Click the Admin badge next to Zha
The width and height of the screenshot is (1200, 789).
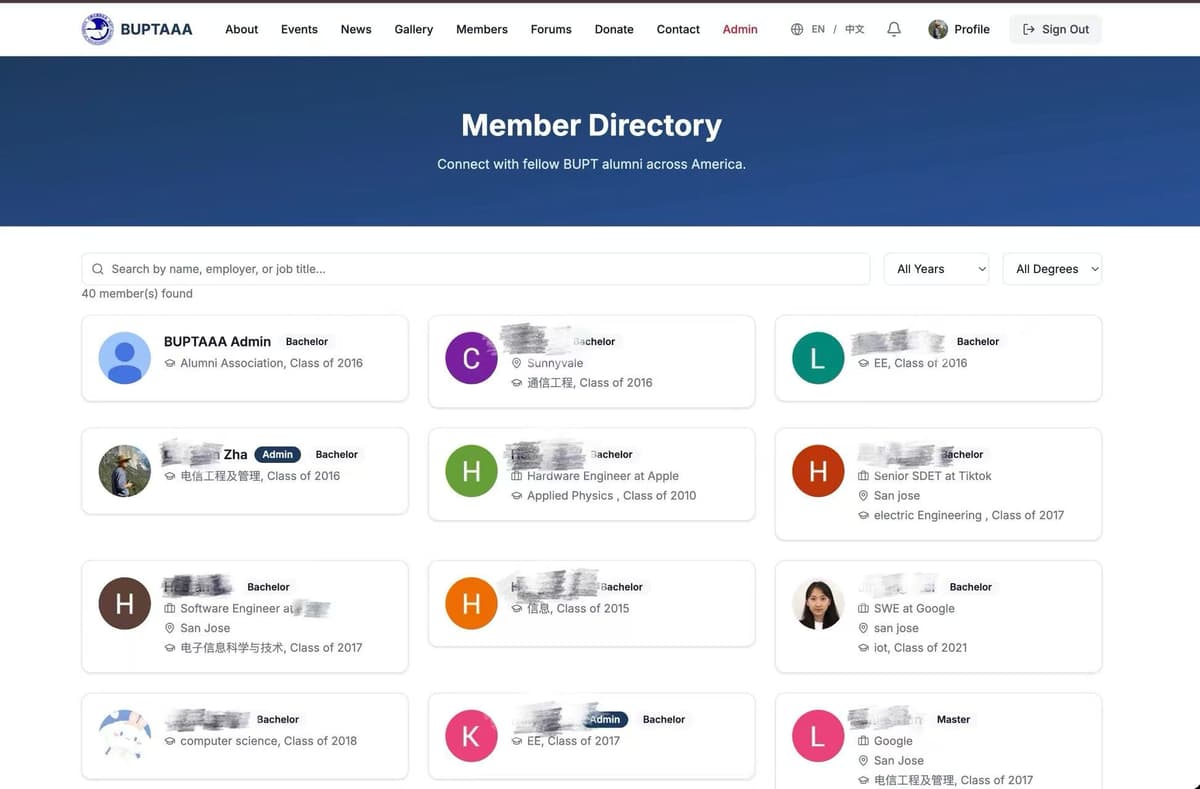point(278,454)
